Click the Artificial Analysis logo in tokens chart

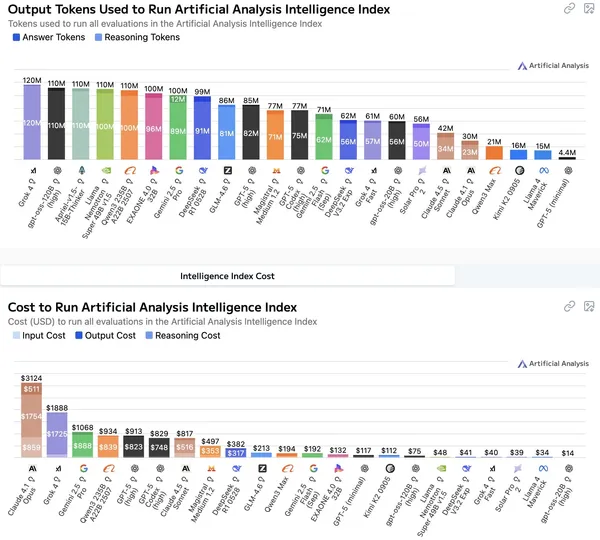pos(553,66)
